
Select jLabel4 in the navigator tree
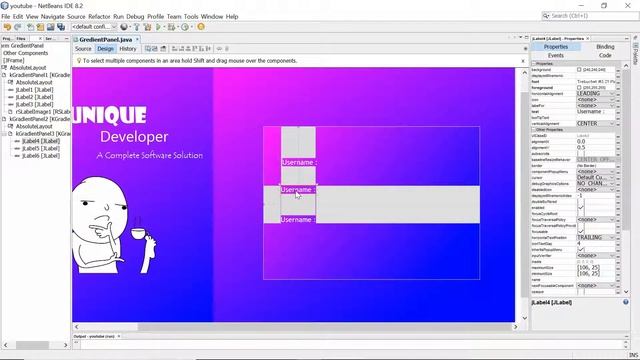40,141
